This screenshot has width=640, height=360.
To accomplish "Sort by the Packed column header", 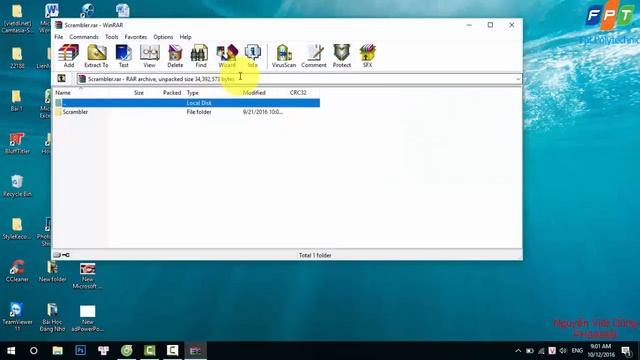I will [x=172, y=93].
